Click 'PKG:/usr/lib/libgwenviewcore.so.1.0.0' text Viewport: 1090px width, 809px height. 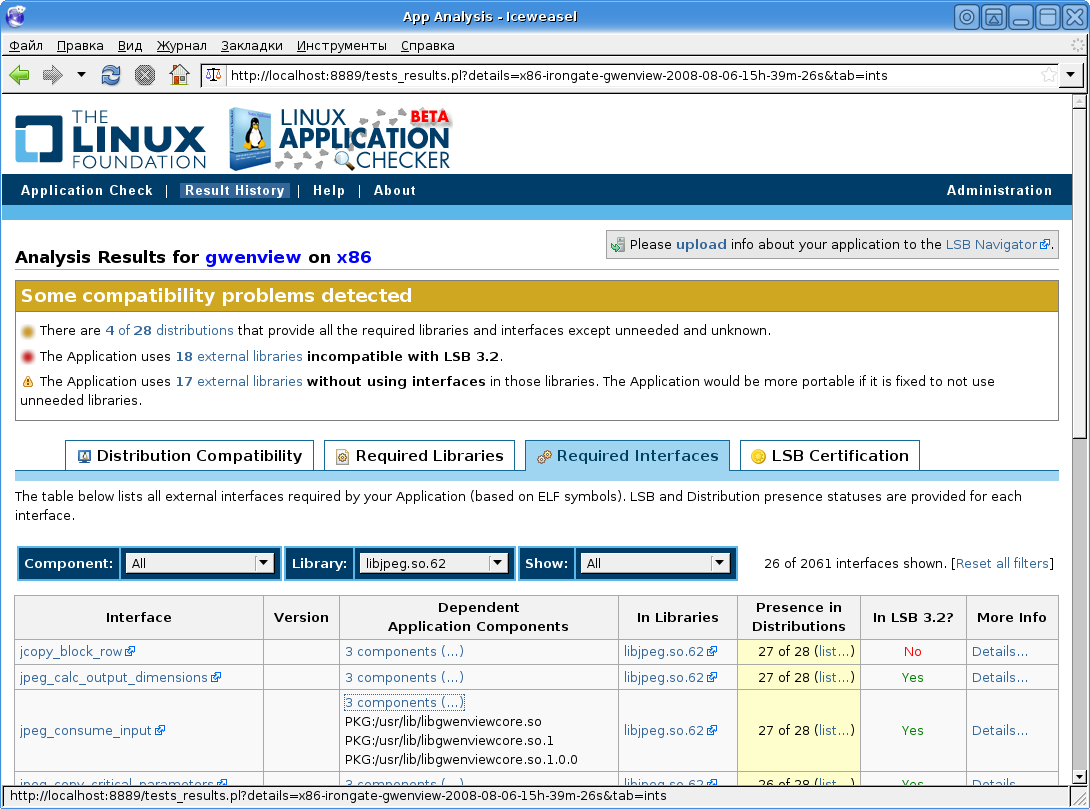point(461,760)
